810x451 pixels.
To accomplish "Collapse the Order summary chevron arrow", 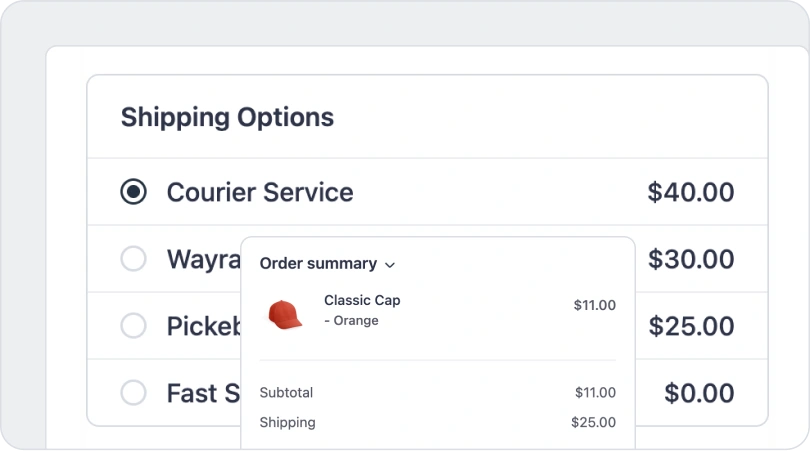I will coord(390,265).
